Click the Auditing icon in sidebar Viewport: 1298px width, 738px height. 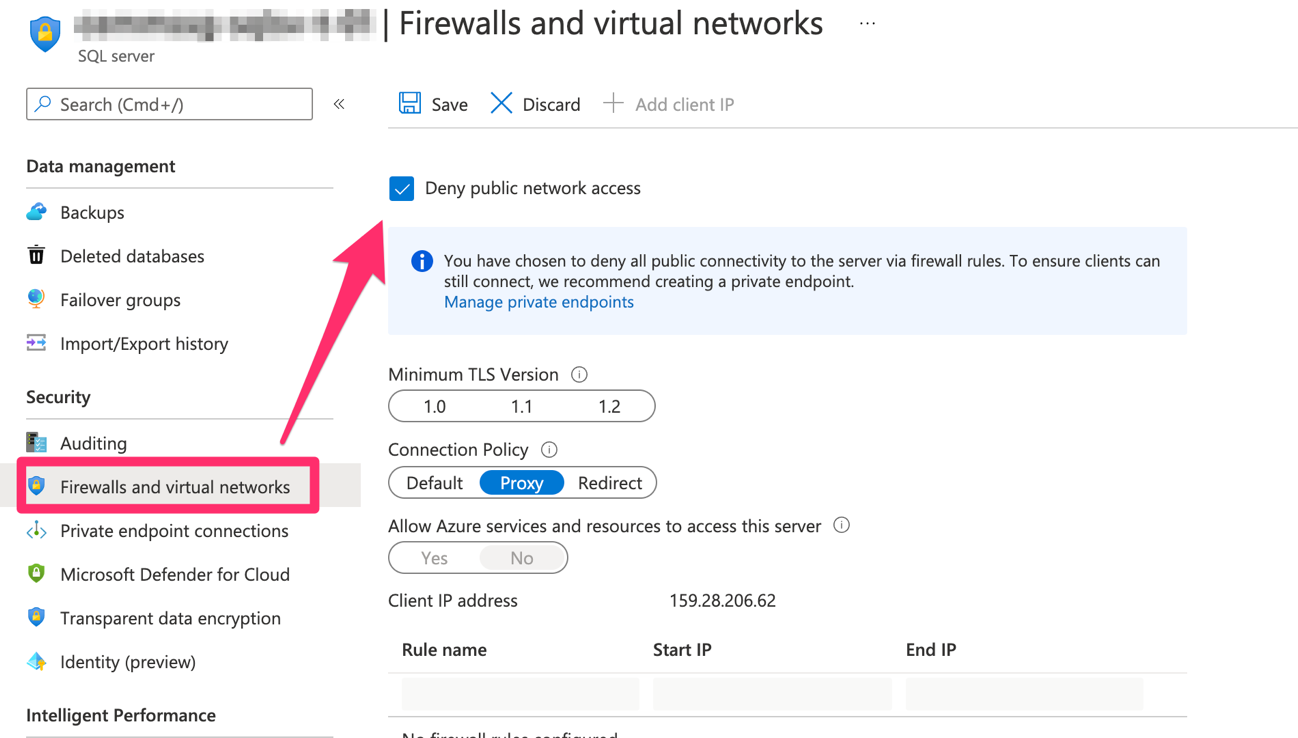(x=36, y=443)
